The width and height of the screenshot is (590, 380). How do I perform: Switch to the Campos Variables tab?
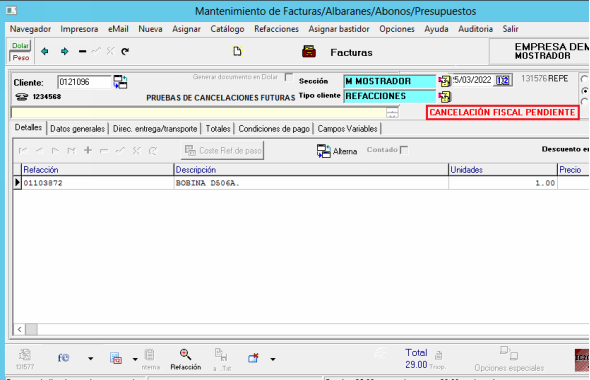pos(347,129)
